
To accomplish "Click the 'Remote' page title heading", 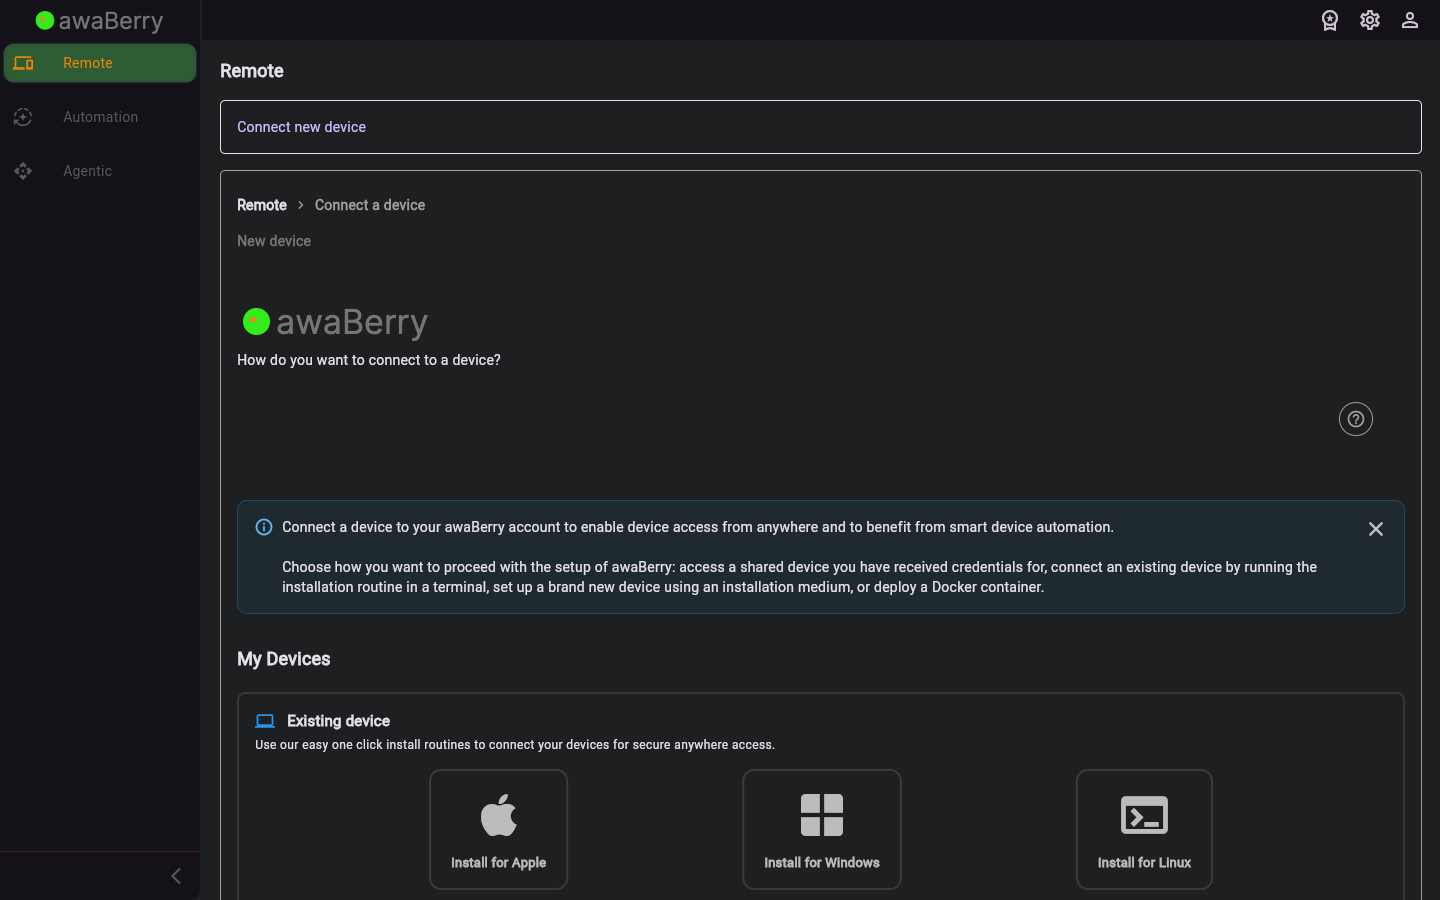I will coord(252,71).
